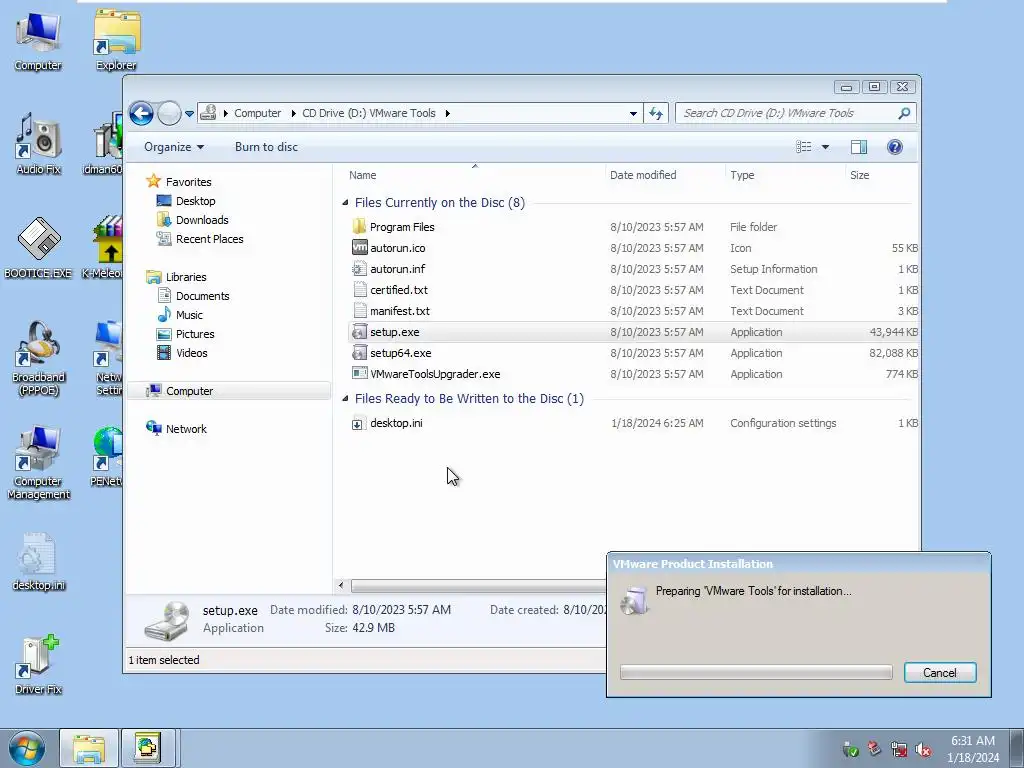The width and height of the screenshot is (1024, 768).
Task: Open Desktop under Favorites
Action: pyautogui.click(x=195, y=201)
